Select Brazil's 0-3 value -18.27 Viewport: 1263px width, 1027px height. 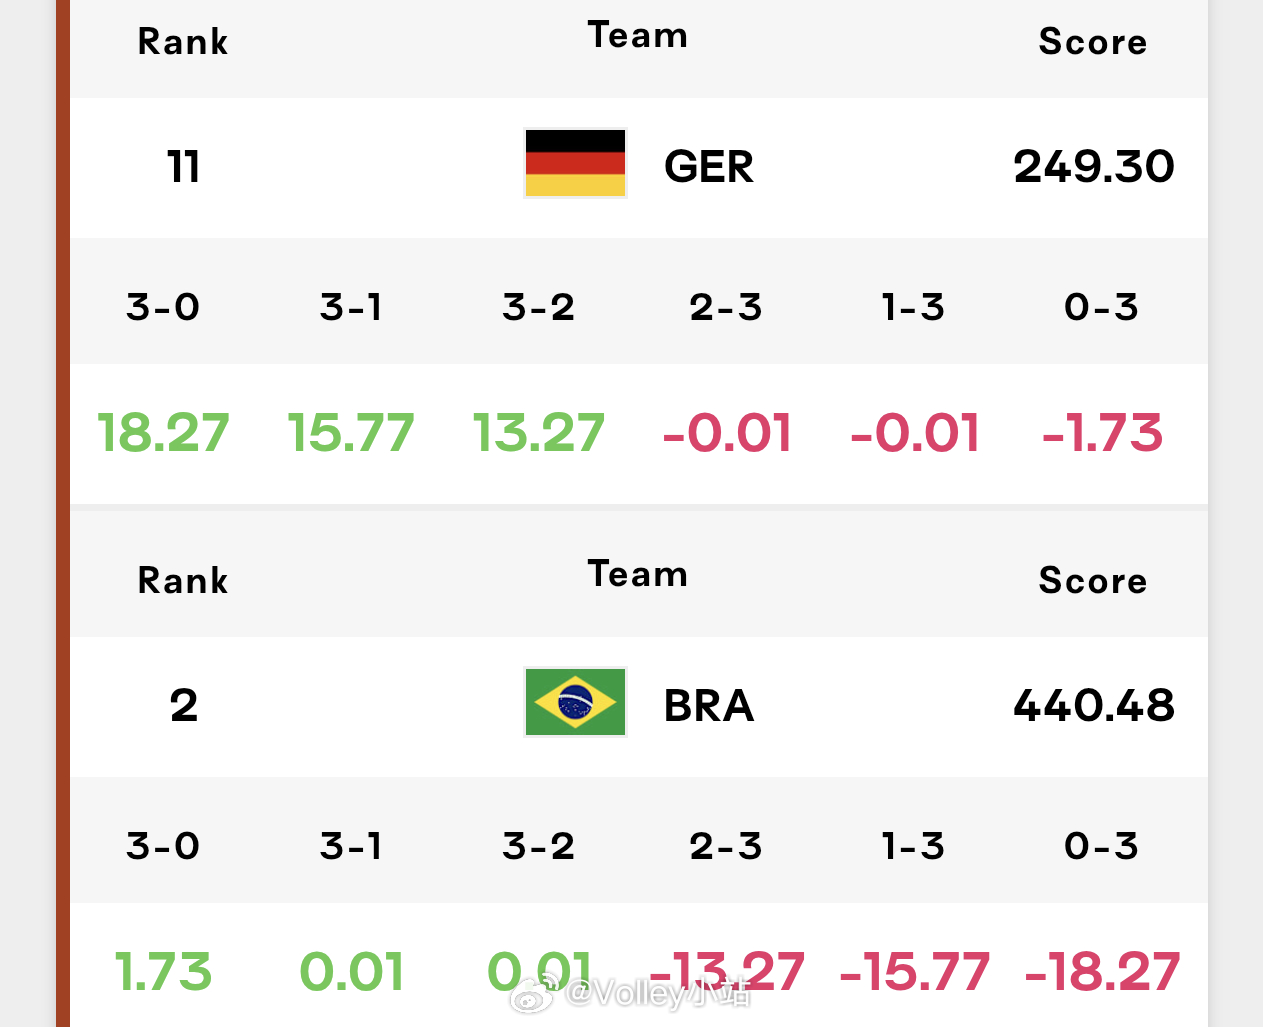tap(1102, 972)
